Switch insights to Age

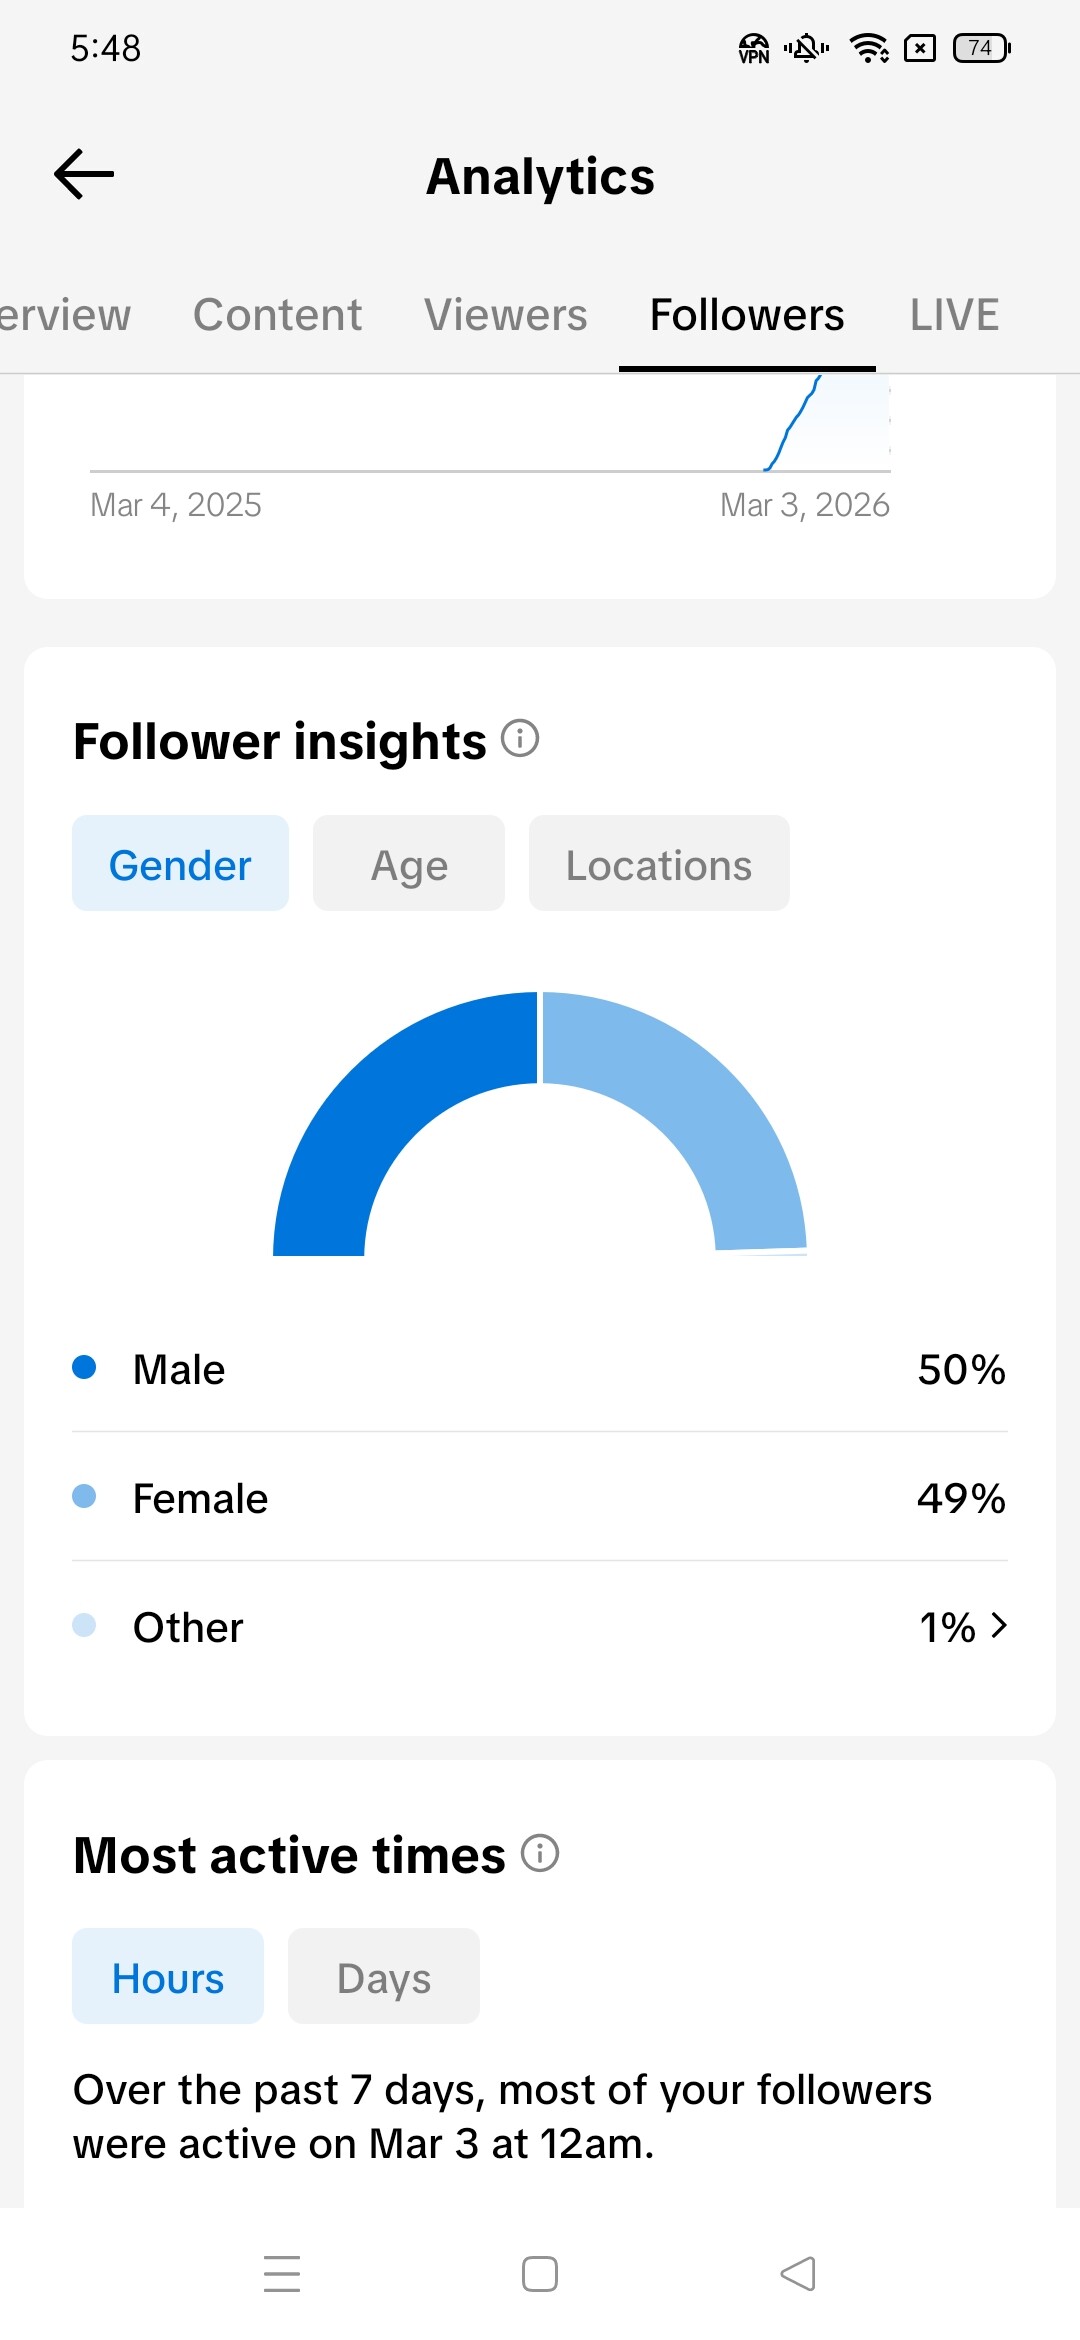(x=409, y=864)
